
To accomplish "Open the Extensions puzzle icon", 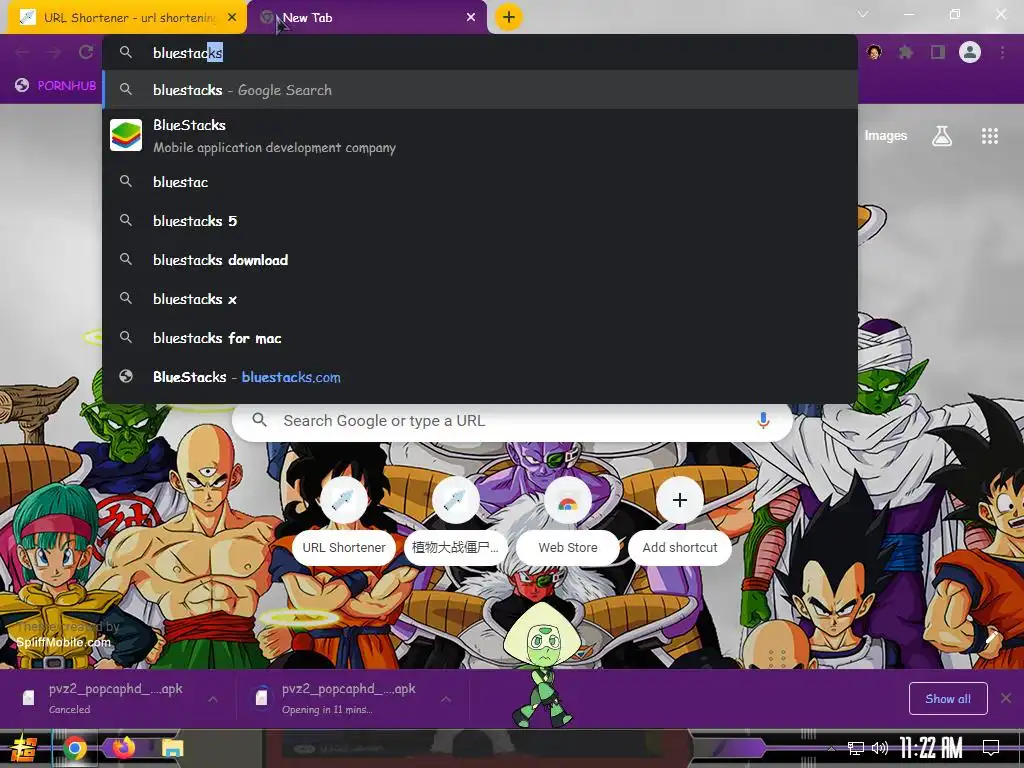I will pos(906,52).
